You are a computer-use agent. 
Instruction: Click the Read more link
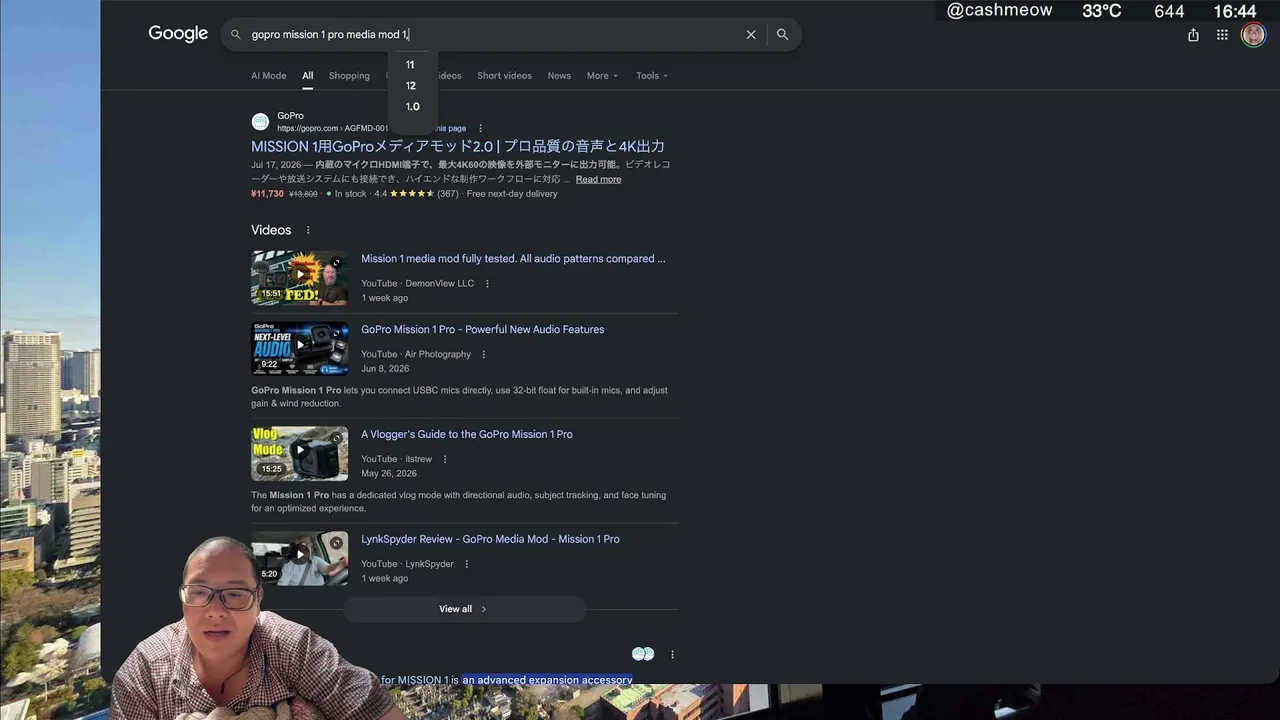click(598, 180)
